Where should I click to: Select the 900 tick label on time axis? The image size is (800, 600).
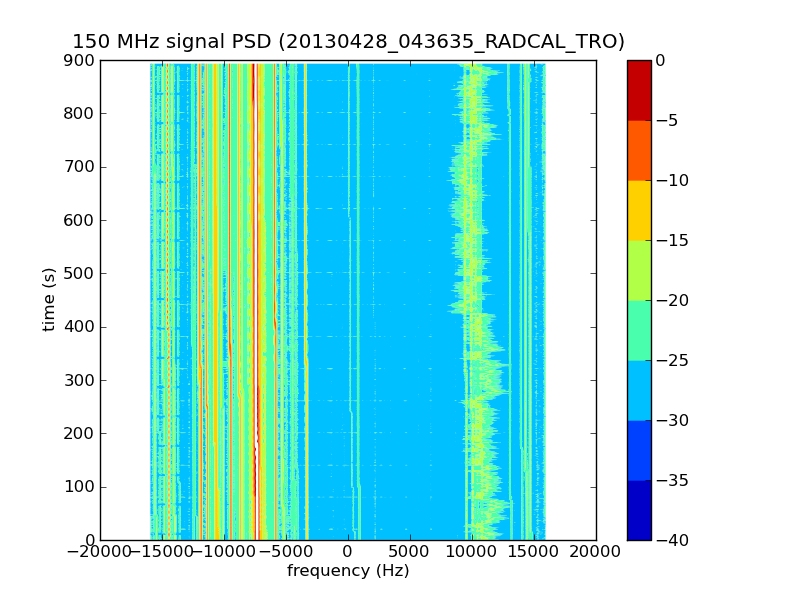point(79,61)
